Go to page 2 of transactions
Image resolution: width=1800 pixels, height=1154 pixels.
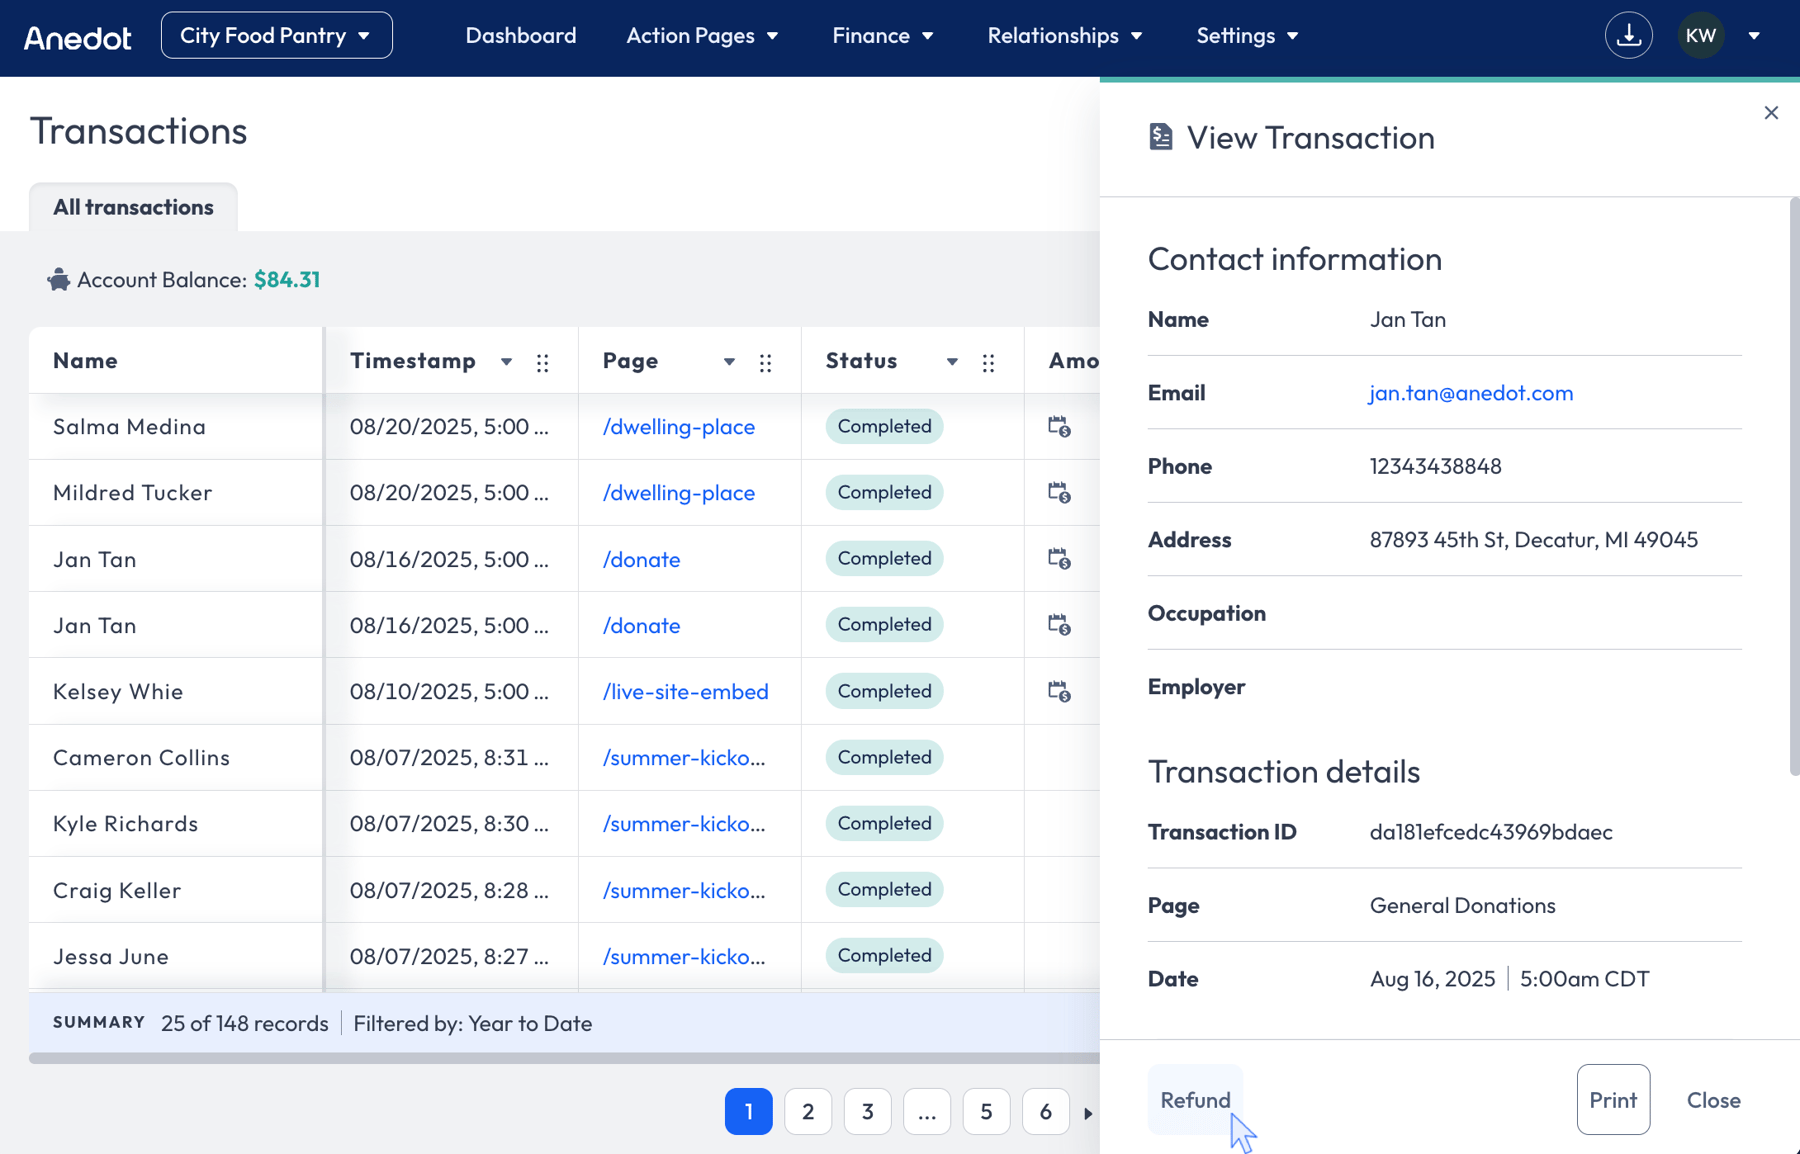click(808, 1112)
